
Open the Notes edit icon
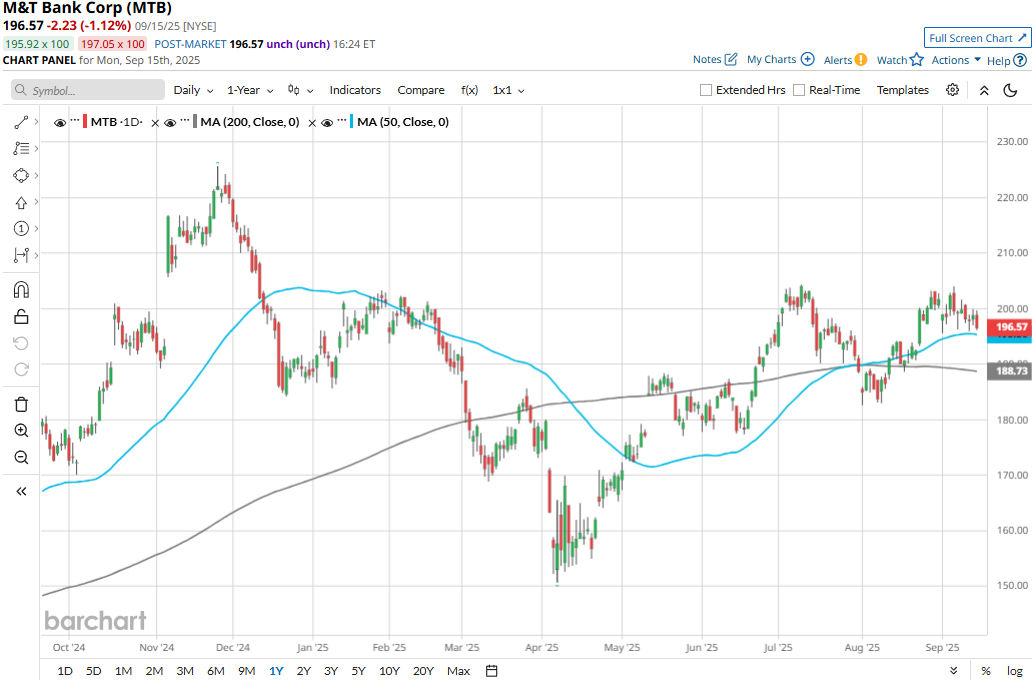(731, 59)
